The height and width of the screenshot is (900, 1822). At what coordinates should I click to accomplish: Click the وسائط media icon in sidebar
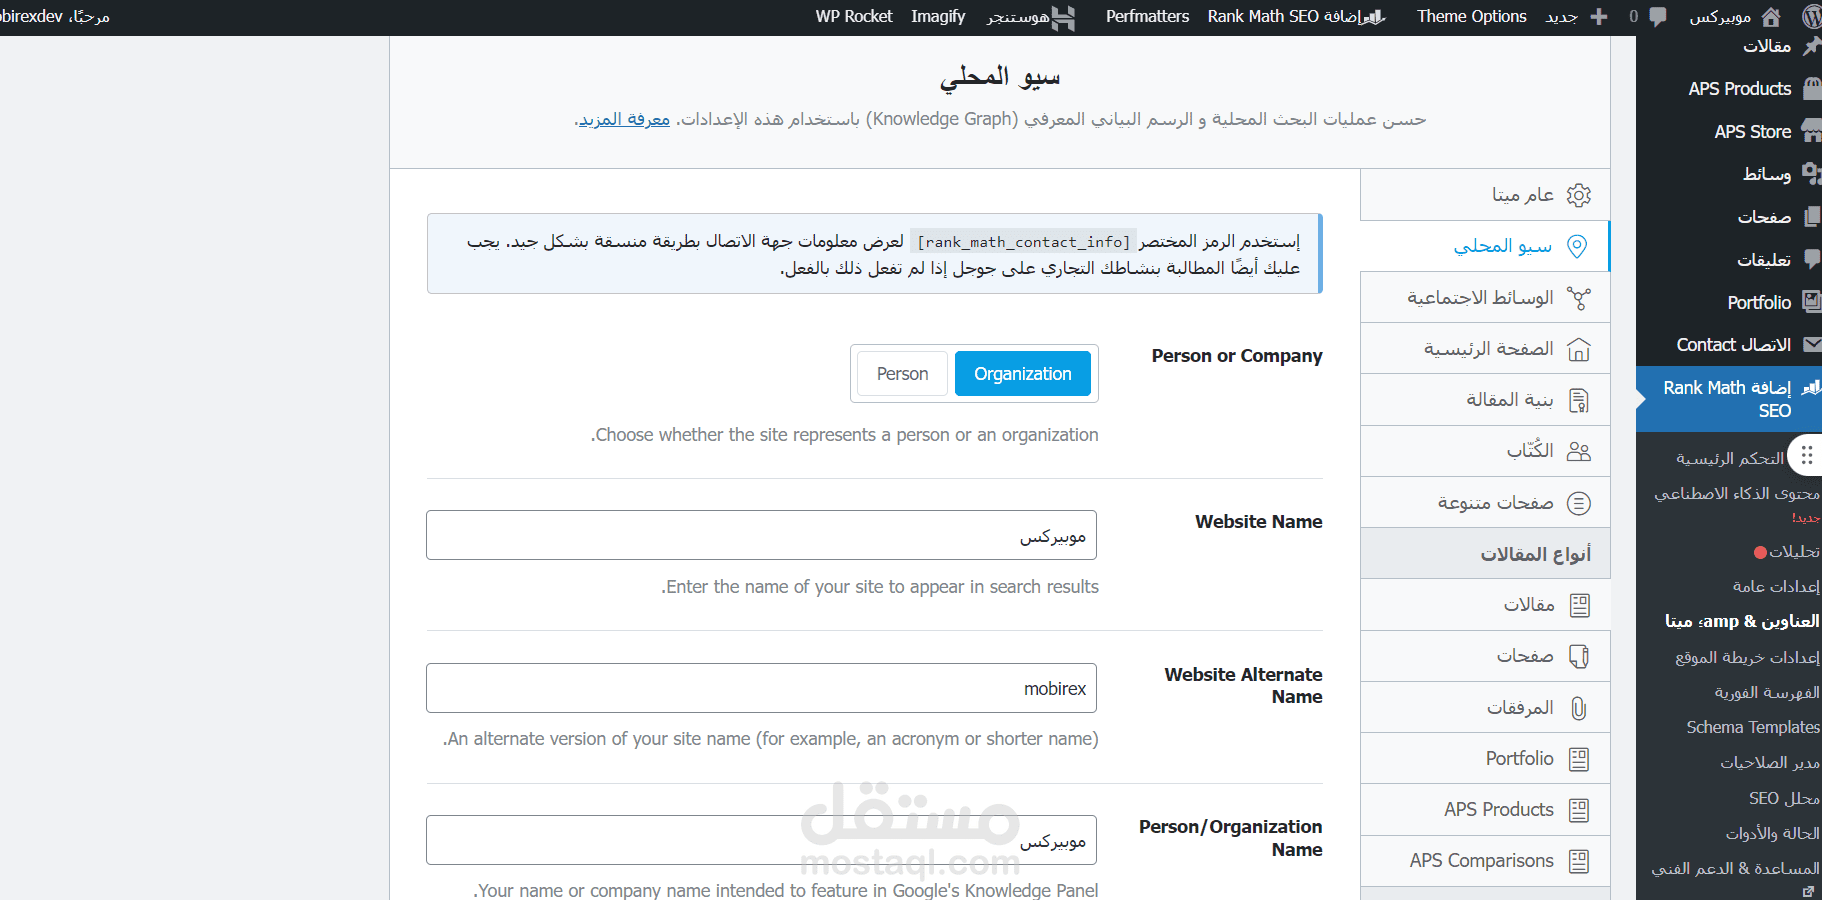click(1811, 174)
